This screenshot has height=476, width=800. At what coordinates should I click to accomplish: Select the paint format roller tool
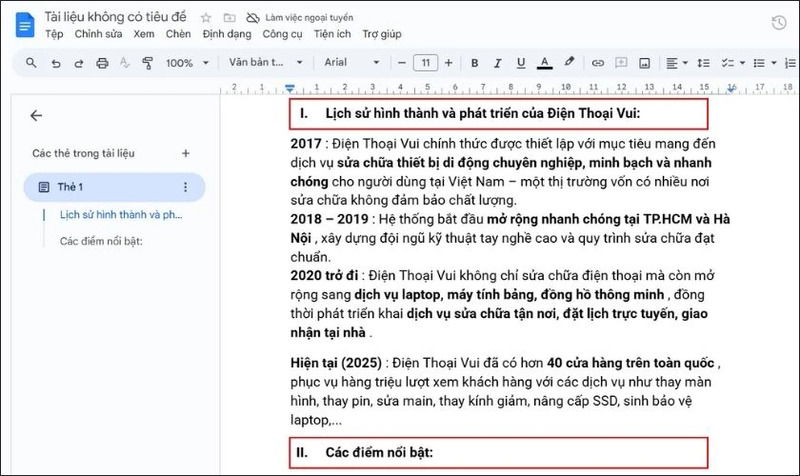pyautogui.click(x=148, y=63)
